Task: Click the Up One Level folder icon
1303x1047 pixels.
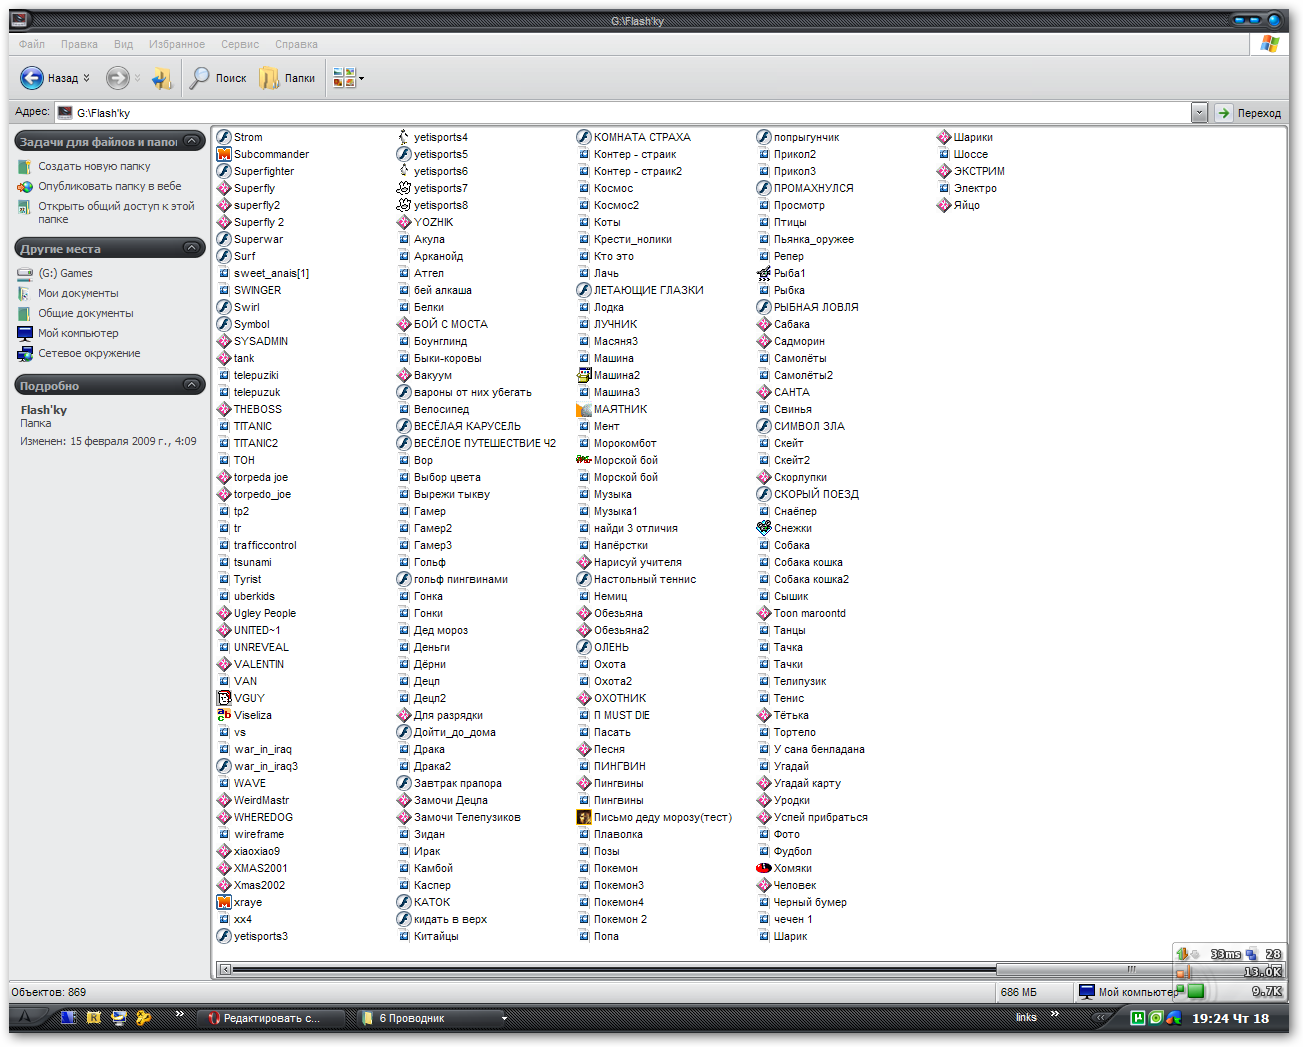Action: click(162, 77)
